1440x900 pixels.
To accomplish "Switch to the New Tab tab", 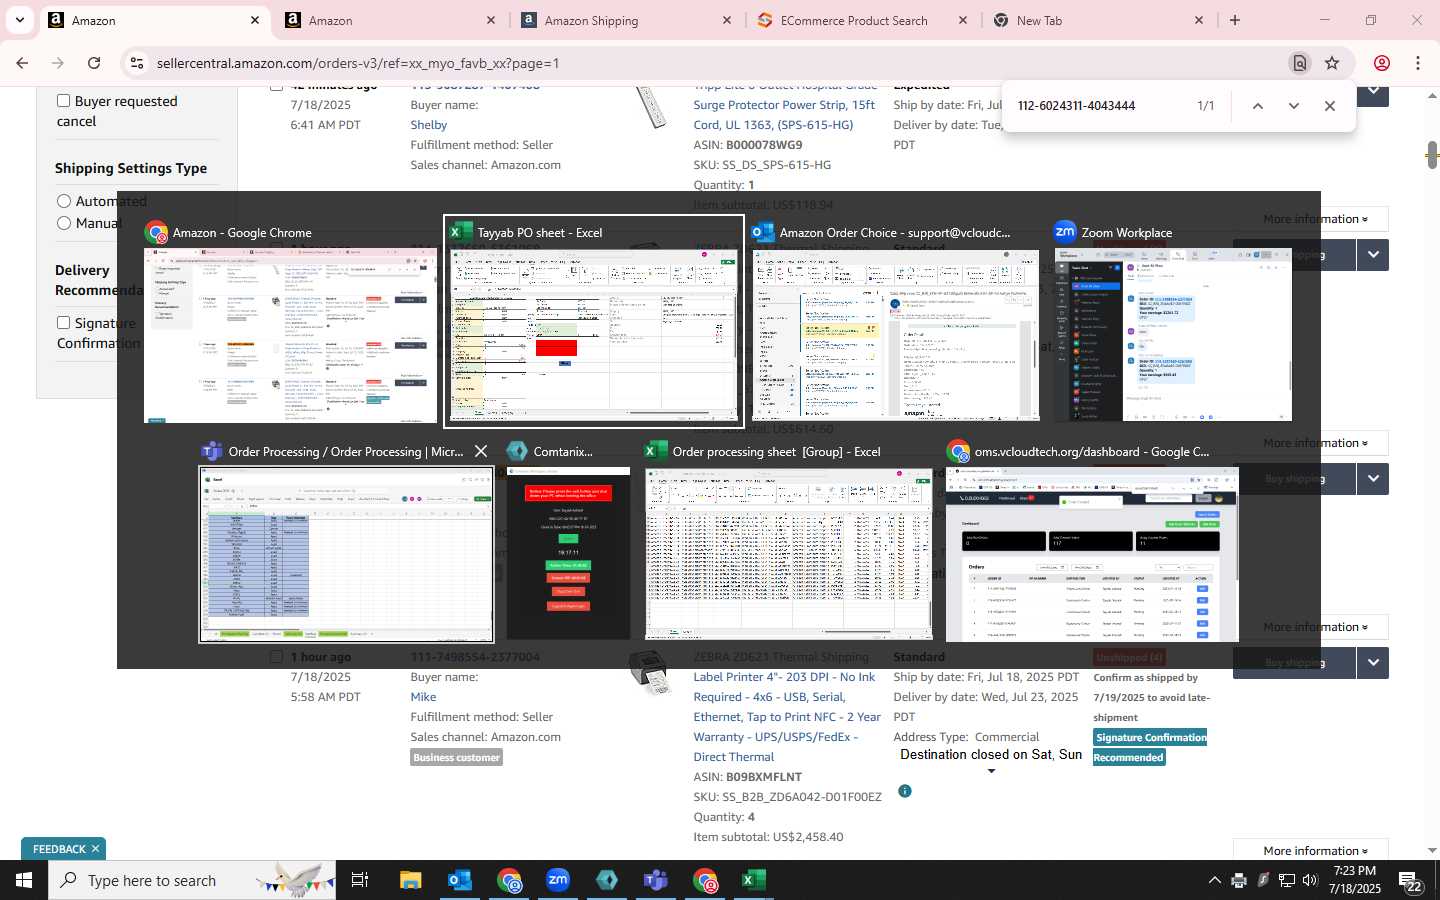I will point(1098,20).
